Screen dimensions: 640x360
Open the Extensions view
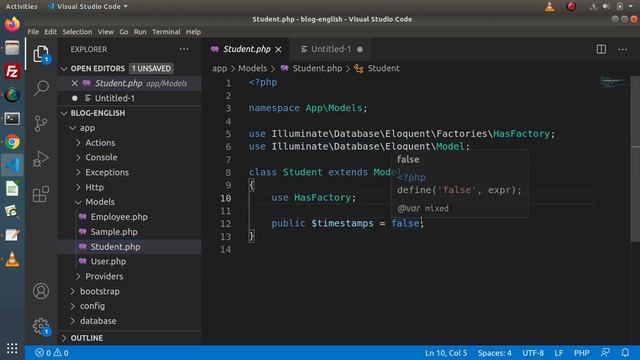coord(41,194)
